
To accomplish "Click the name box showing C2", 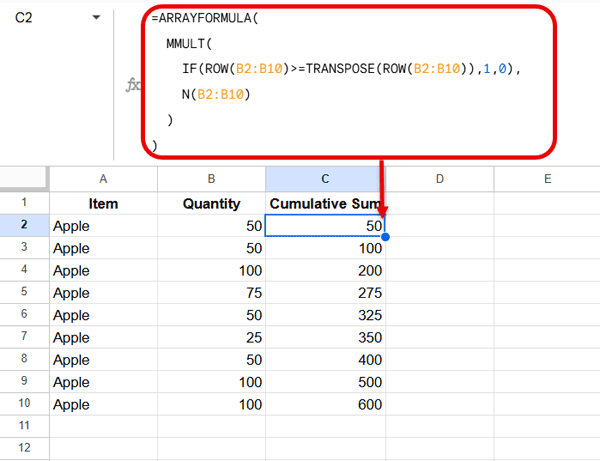I will point(40,18).
